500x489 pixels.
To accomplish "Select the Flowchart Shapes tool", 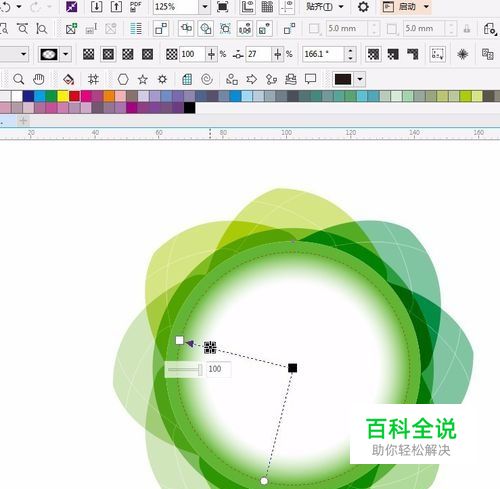I will click(271, 79).
